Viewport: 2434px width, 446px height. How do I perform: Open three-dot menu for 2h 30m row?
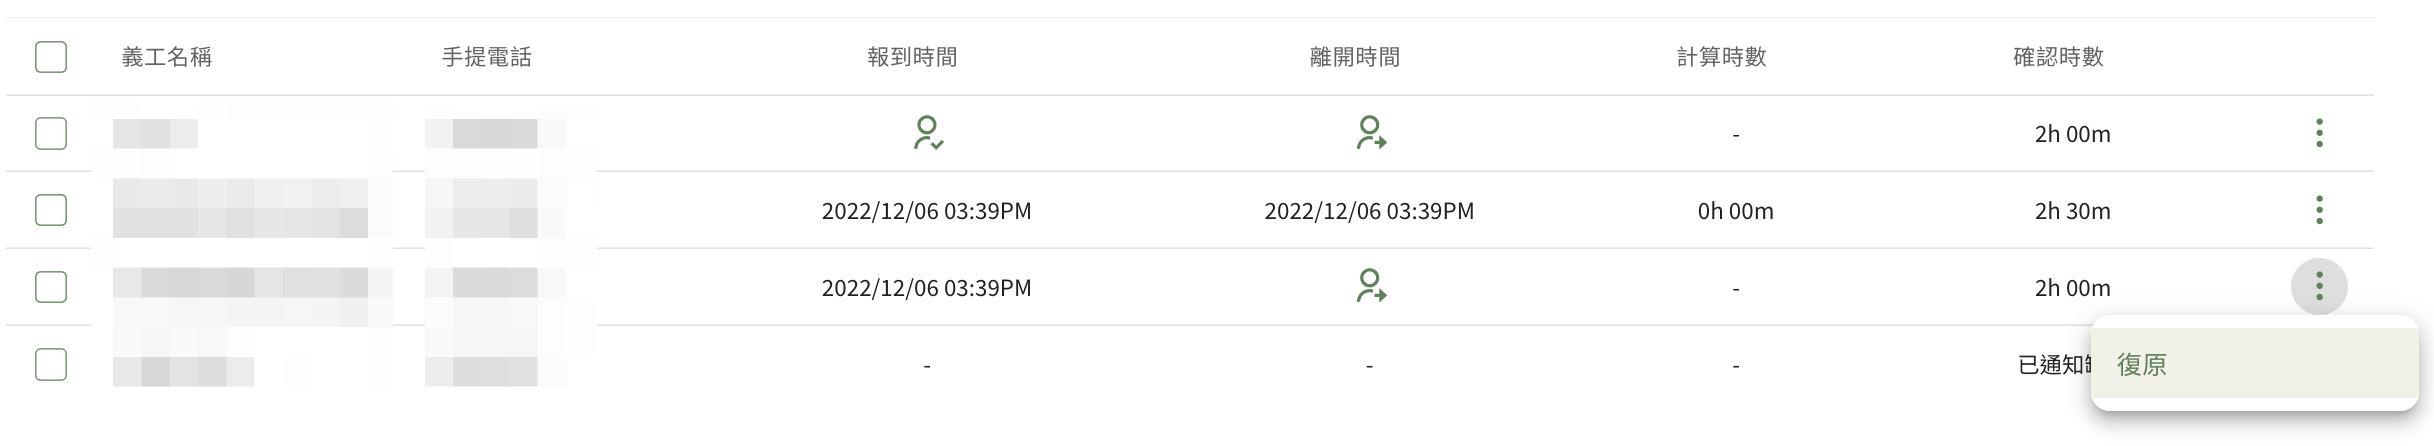pos(2319,210)
